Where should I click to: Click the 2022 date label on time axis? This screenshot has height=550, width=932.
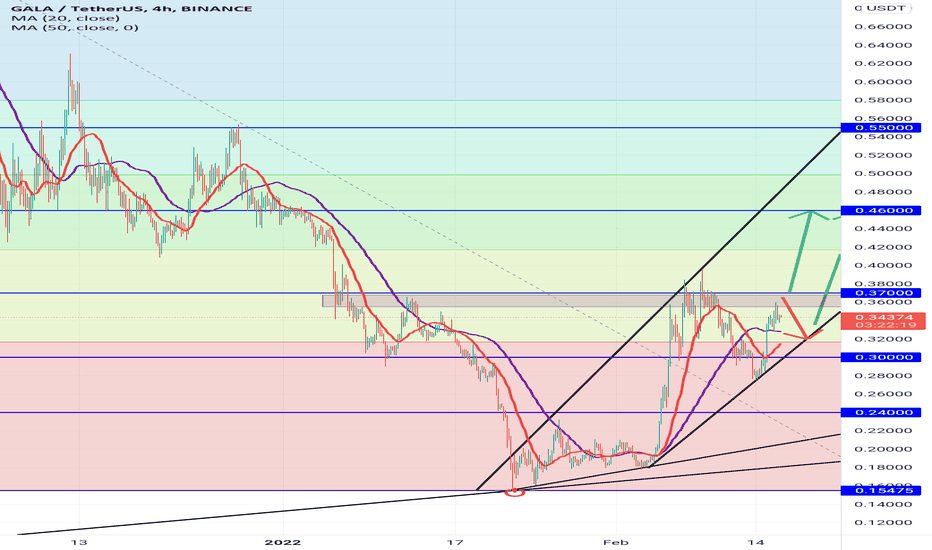(x=283, y=542)
